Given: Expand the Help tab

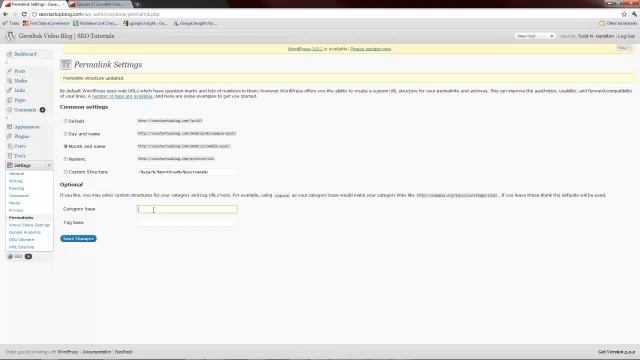Looking at the screenshot, I should pos(623,48).
